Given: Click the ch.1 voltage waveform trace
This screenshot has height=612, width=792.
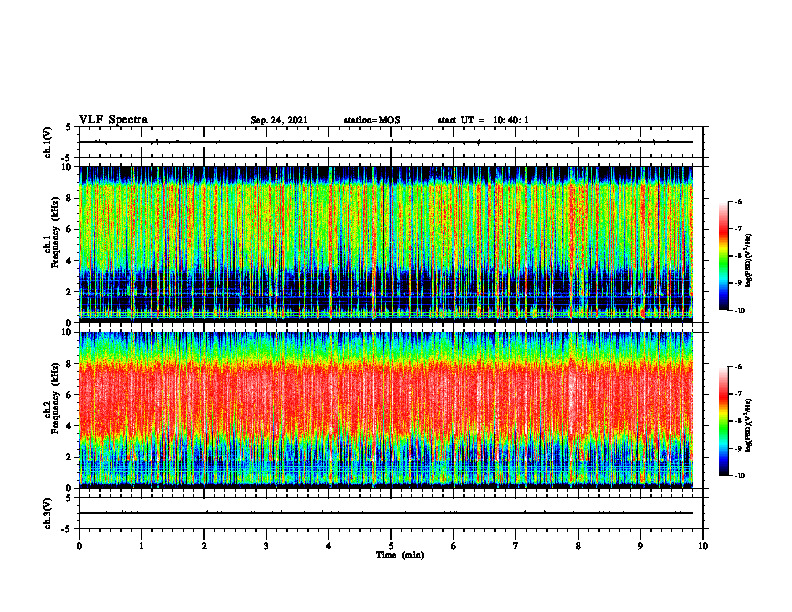Looking at the screenshot, I should pyautogui.click(x=386, y=142).
